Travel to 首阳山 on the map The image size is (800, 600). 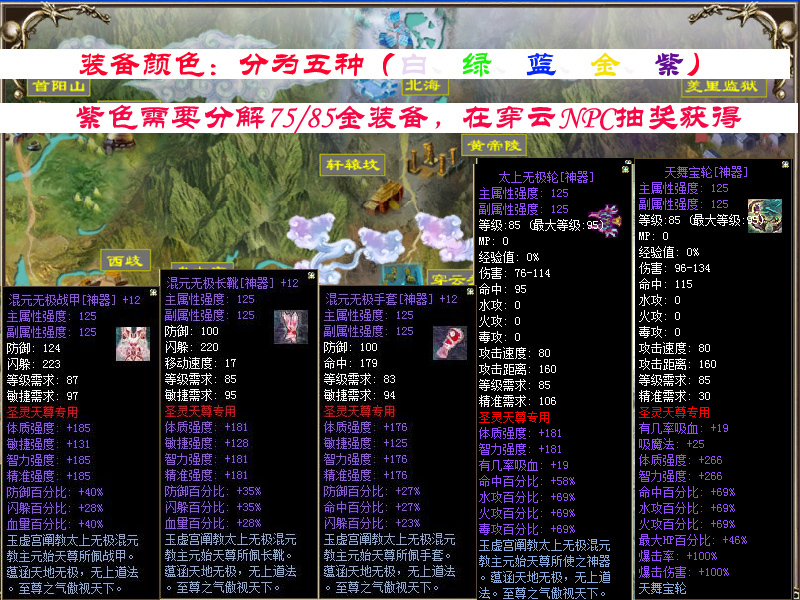[59, 86]
